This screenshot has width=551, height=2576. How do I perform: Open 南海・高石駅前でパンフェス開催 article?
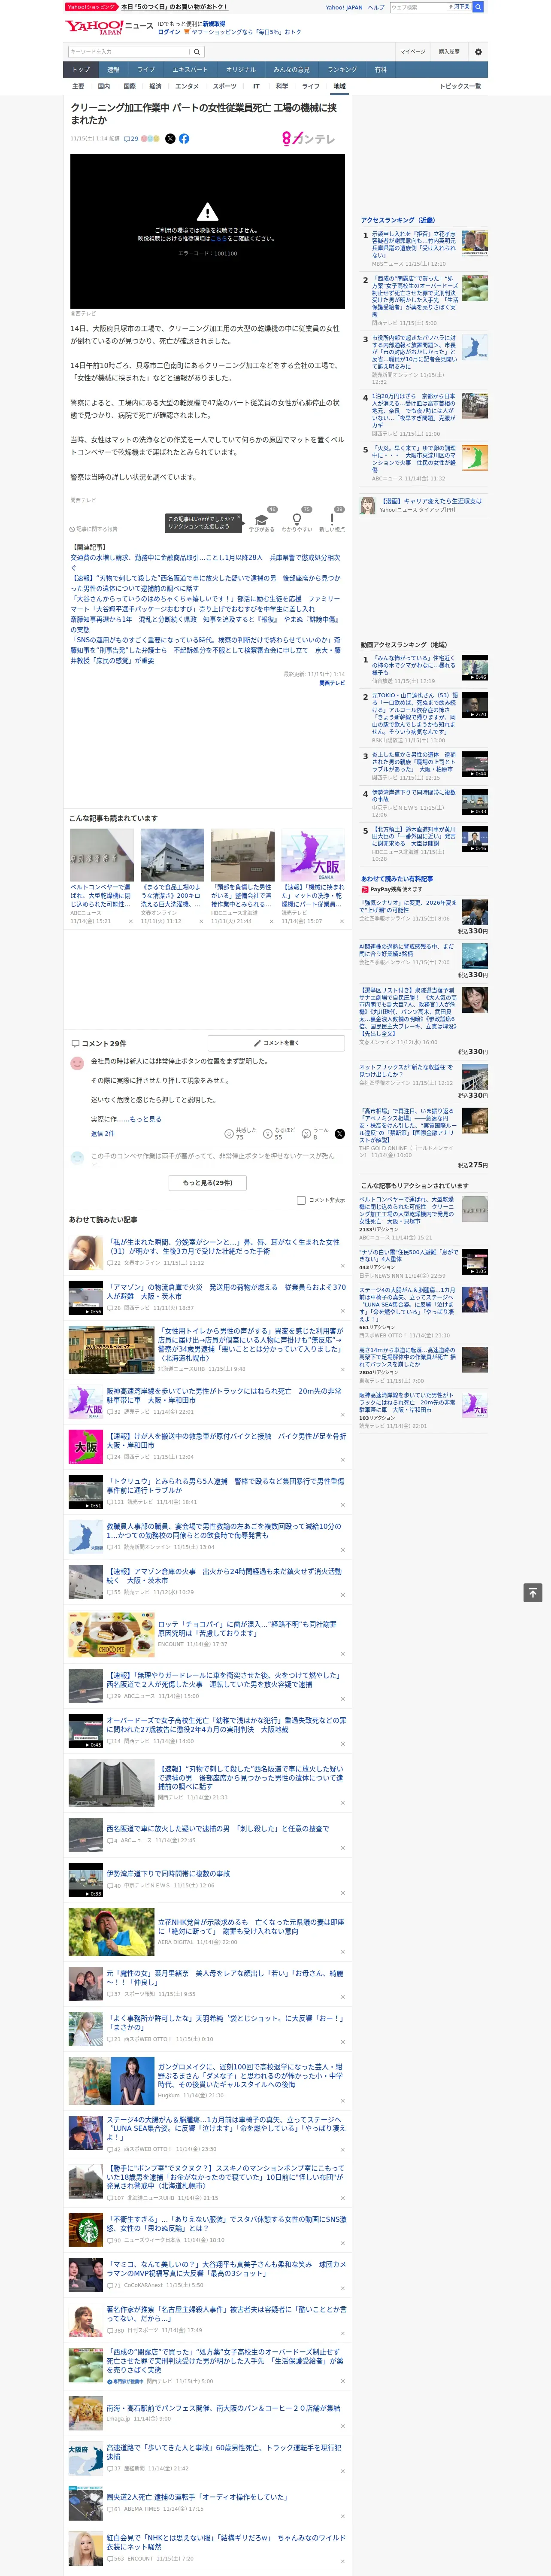coord(223,2408)
